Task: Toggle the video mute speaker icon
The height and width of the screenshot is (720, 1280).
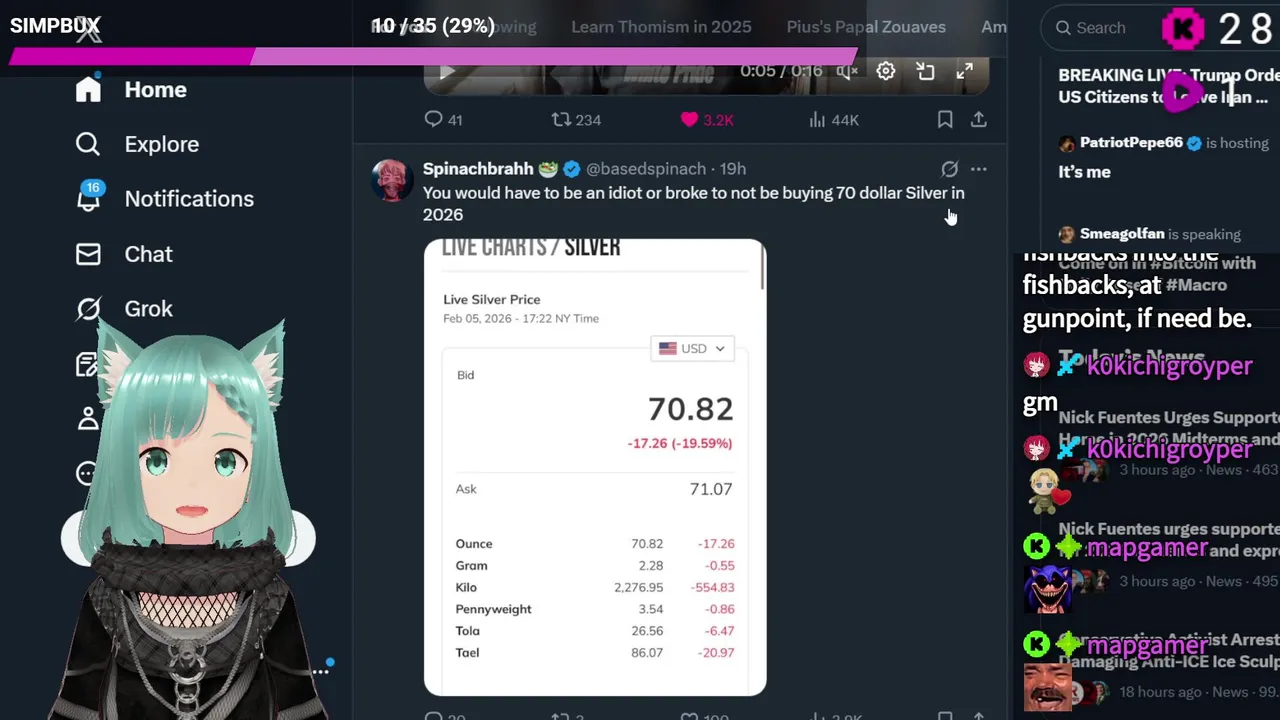Action: (848, 71)
